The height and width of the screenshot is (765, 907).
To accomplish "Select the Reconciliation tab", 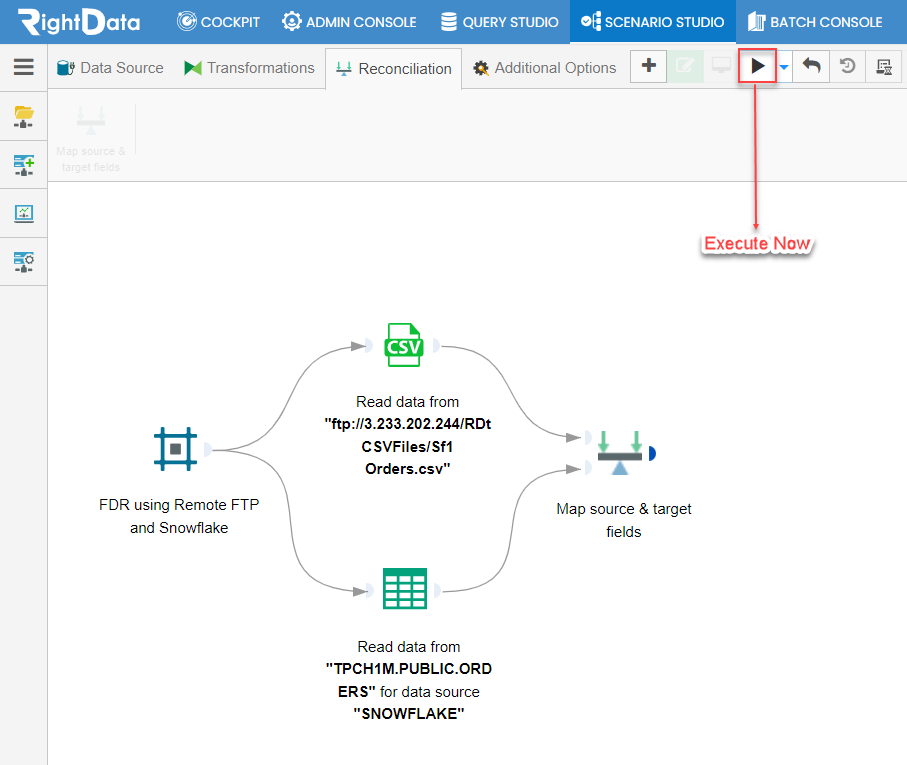I will [393, 69].
